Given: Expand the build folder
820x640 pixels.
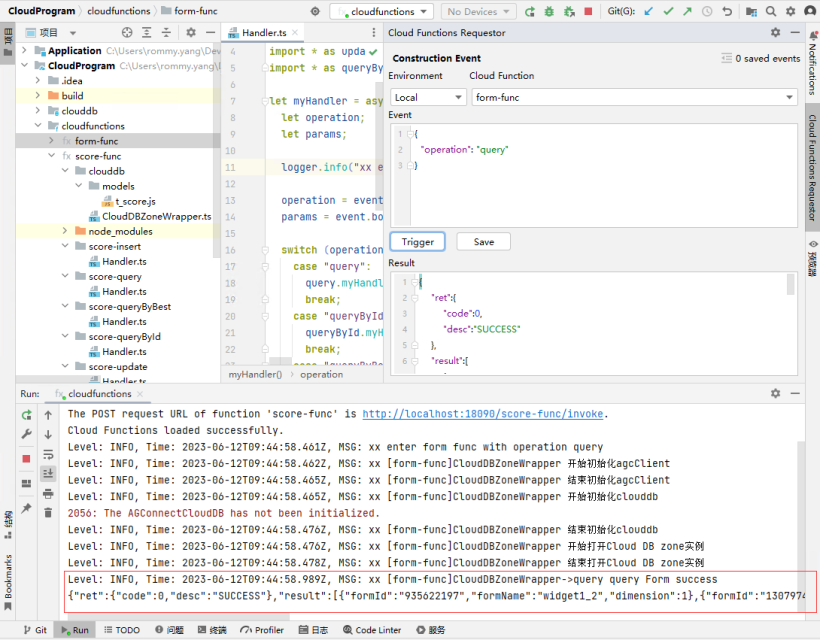Looking at the screenshot, I should [x=38, y=95].
